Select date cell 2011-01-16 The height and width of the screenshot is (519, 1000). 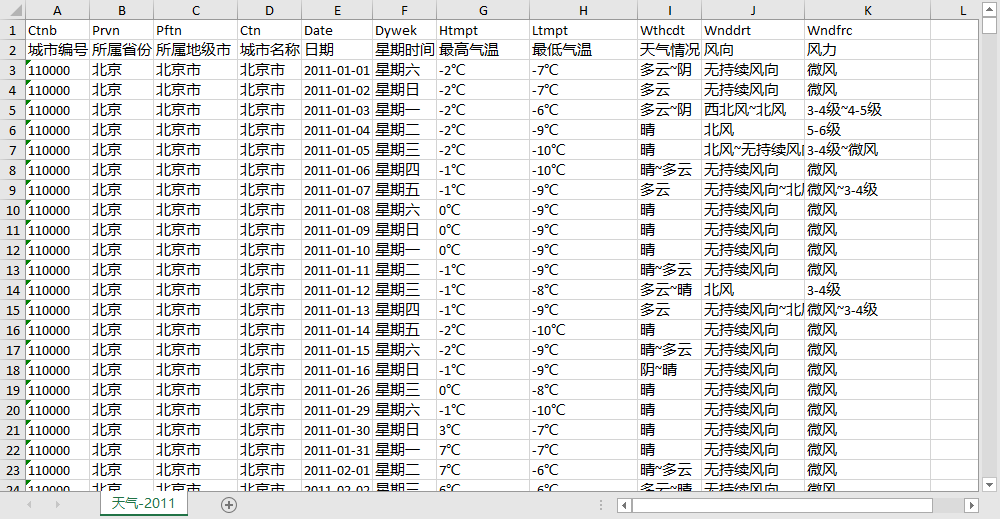pyautogui.click(x=337, y=370)
